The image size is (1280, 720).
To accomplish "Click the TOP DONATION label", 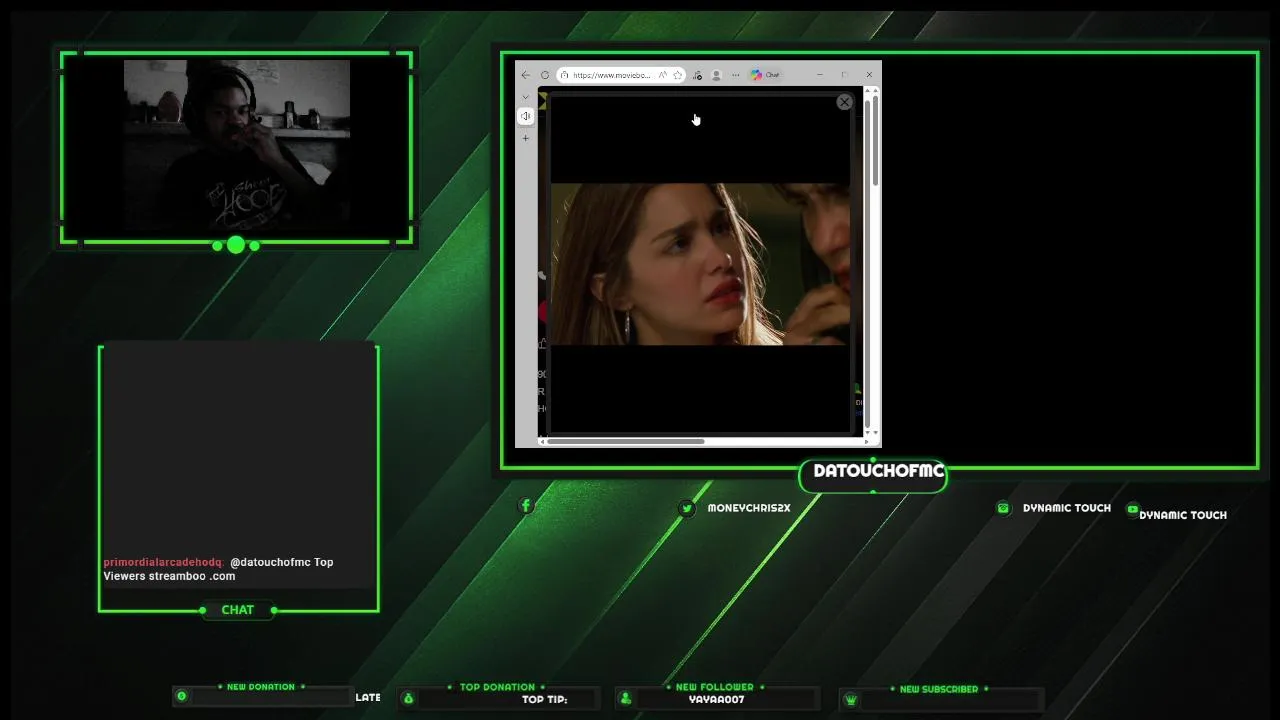I will (497, 687).
